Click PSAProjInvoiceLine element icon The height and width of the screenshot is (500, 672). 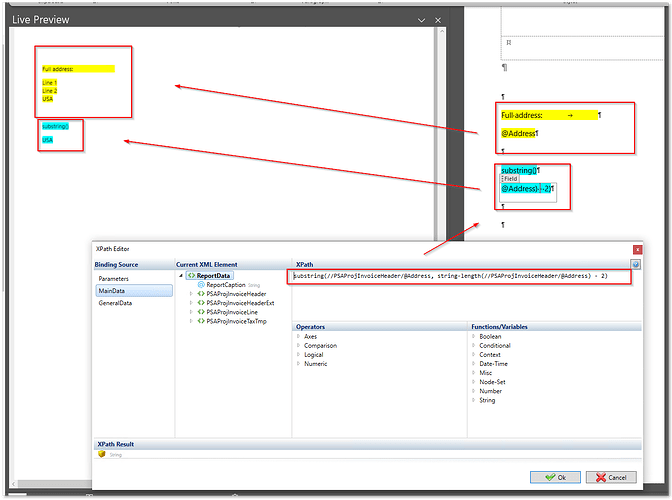click(201, 312)
